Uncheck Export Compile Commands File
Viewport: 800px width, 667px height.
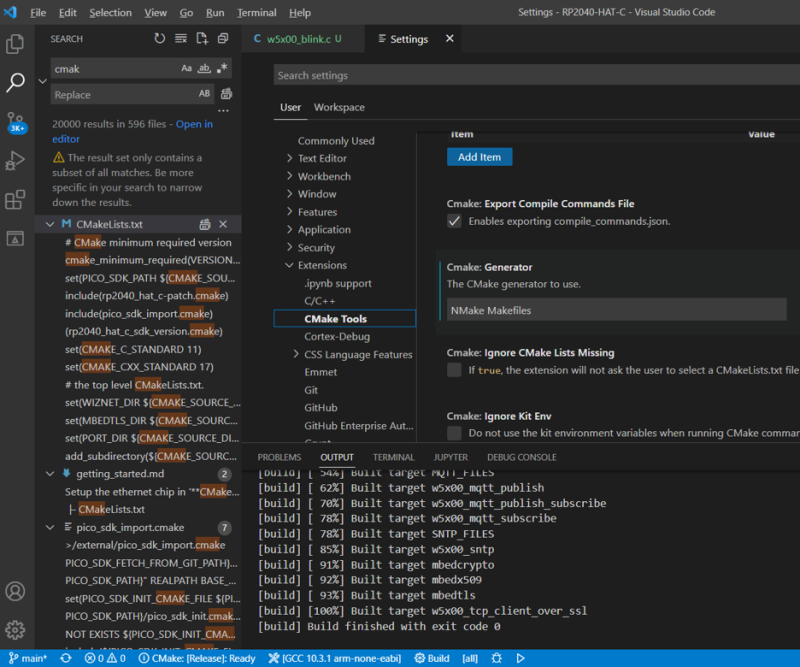454,221
